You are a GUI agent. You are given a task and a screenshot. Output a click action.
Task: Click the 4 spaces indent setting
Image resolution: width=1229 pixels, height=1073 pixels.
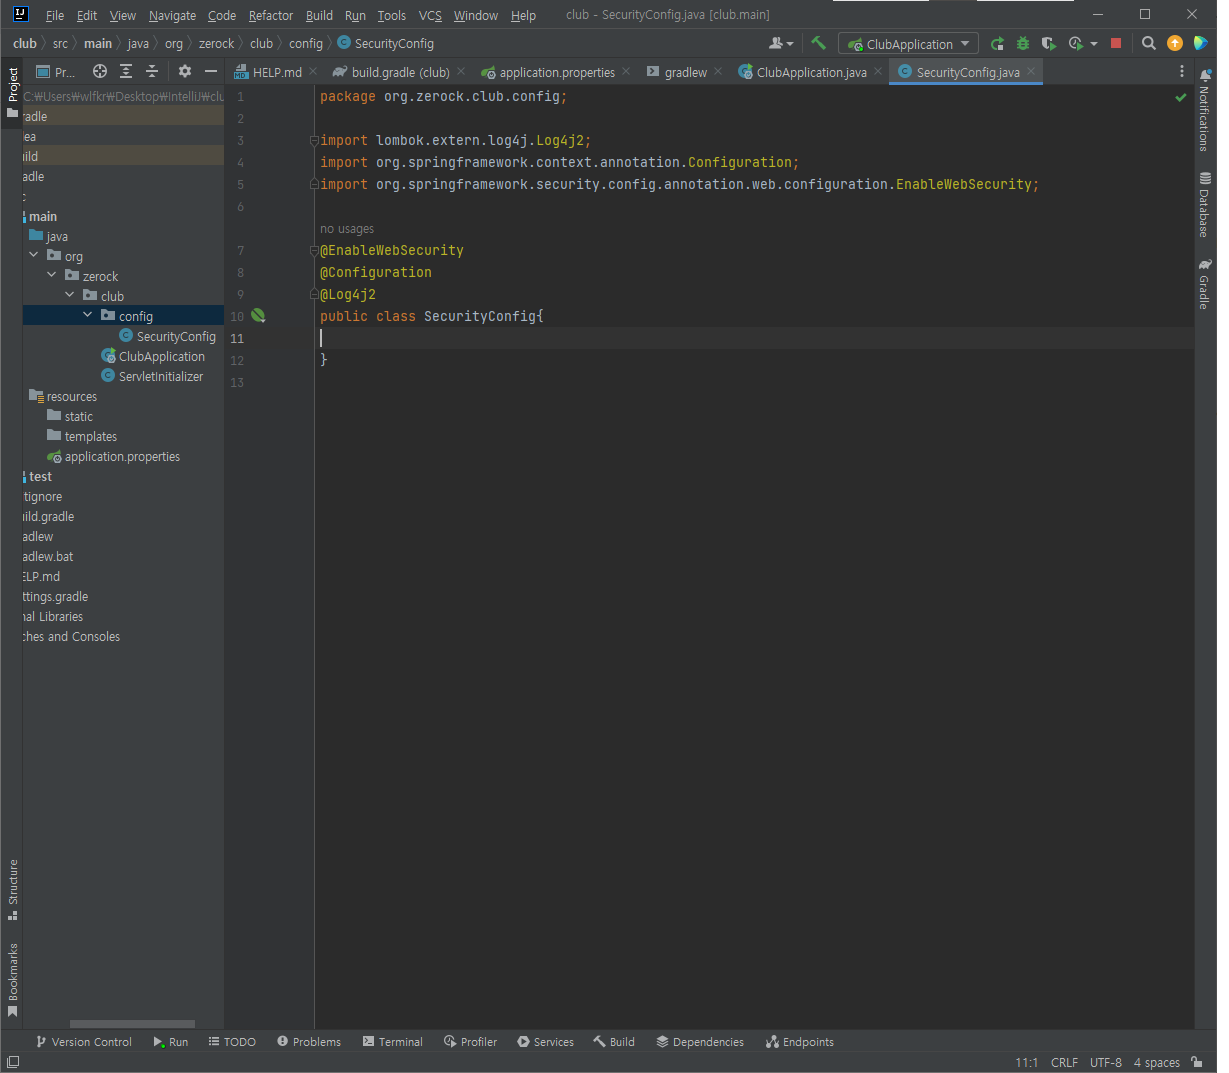point(1156,1062)
